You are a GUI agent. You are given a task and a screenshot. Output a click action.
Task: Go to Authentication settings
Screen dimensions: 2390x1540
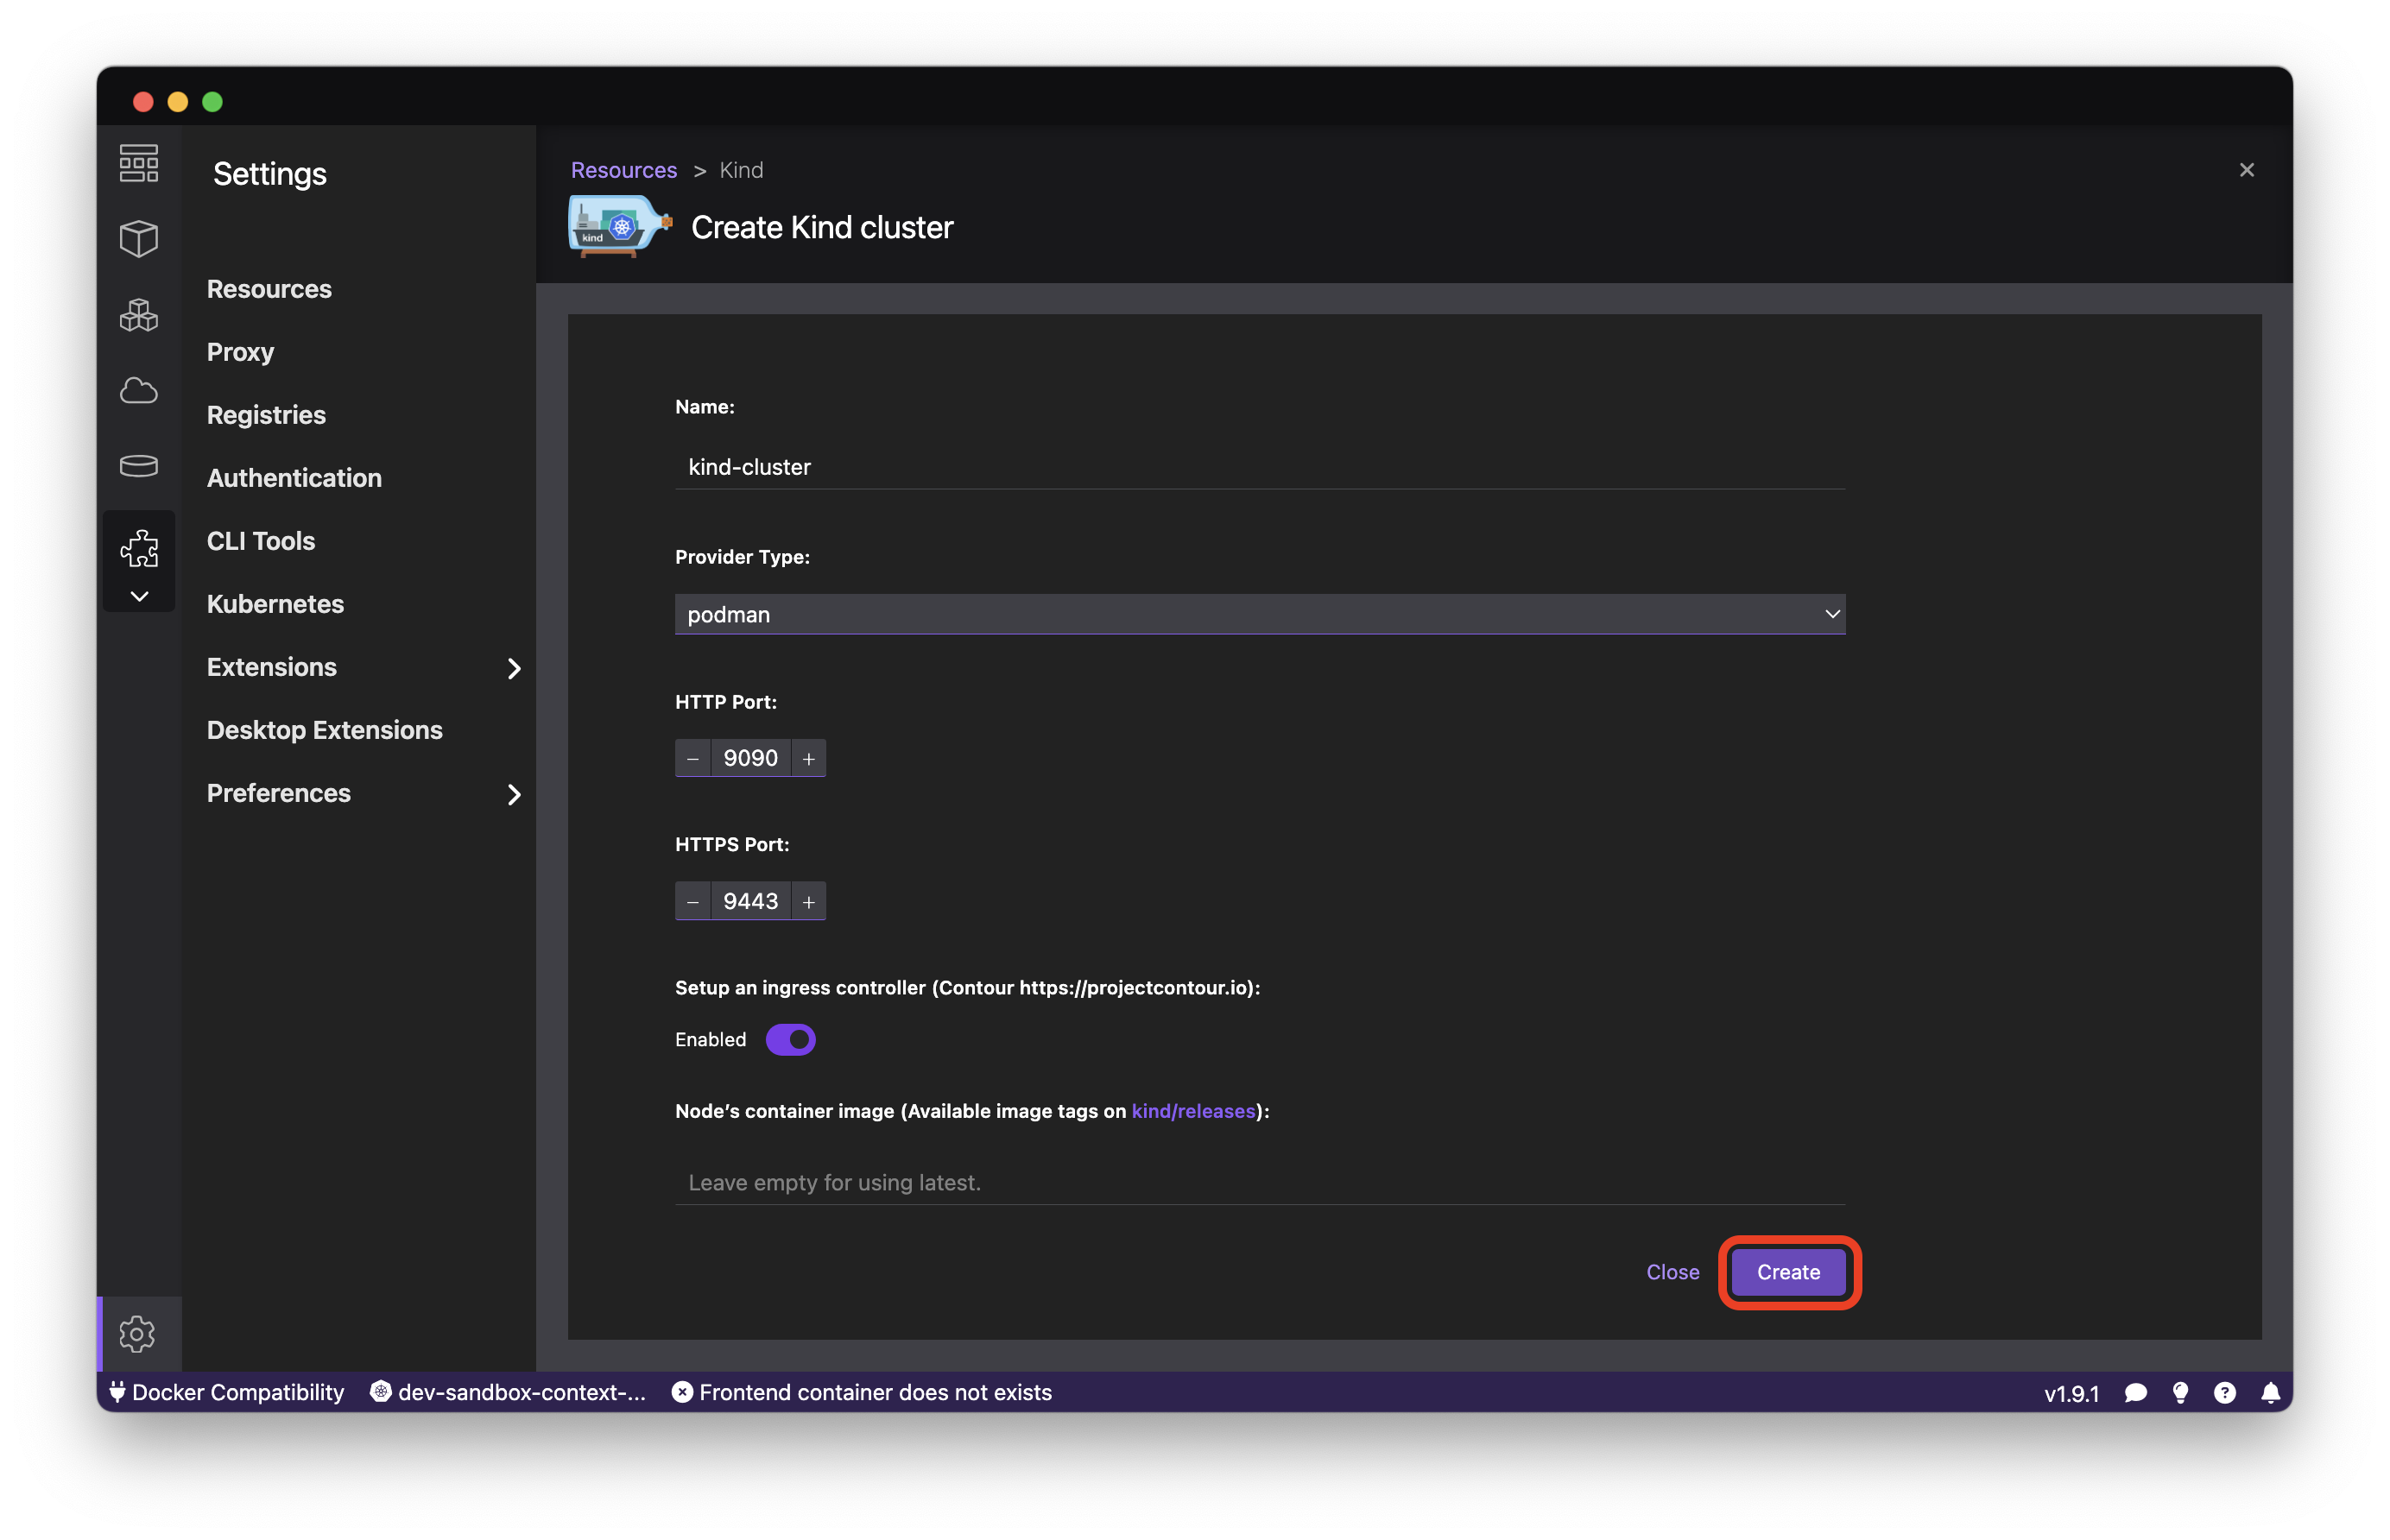pyautogui.click(x=294, y=478)
